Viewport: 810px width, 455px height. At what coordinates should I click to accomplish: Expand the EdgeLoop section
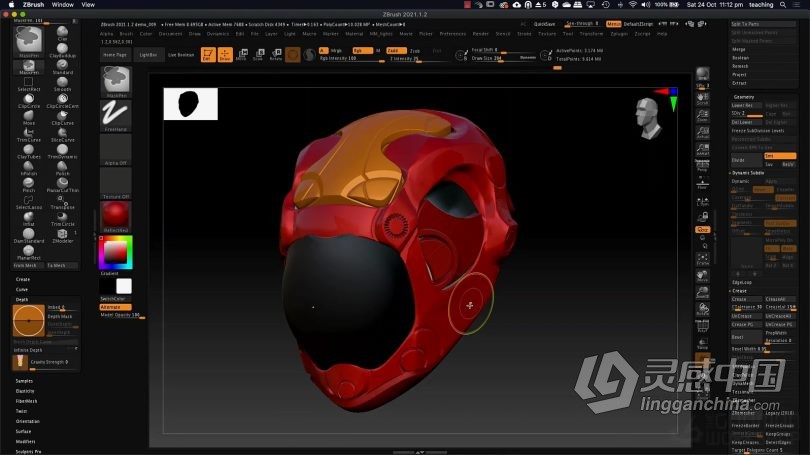click(x=741, y=283)
